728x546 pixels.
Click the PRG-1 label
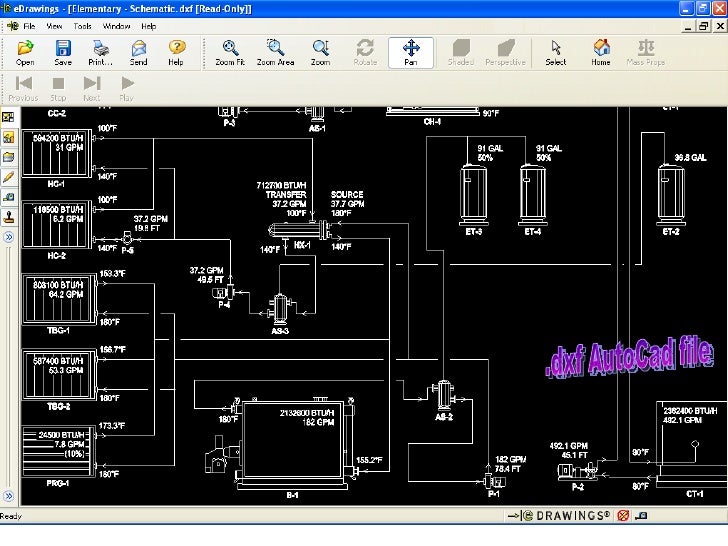click(58, 483)
